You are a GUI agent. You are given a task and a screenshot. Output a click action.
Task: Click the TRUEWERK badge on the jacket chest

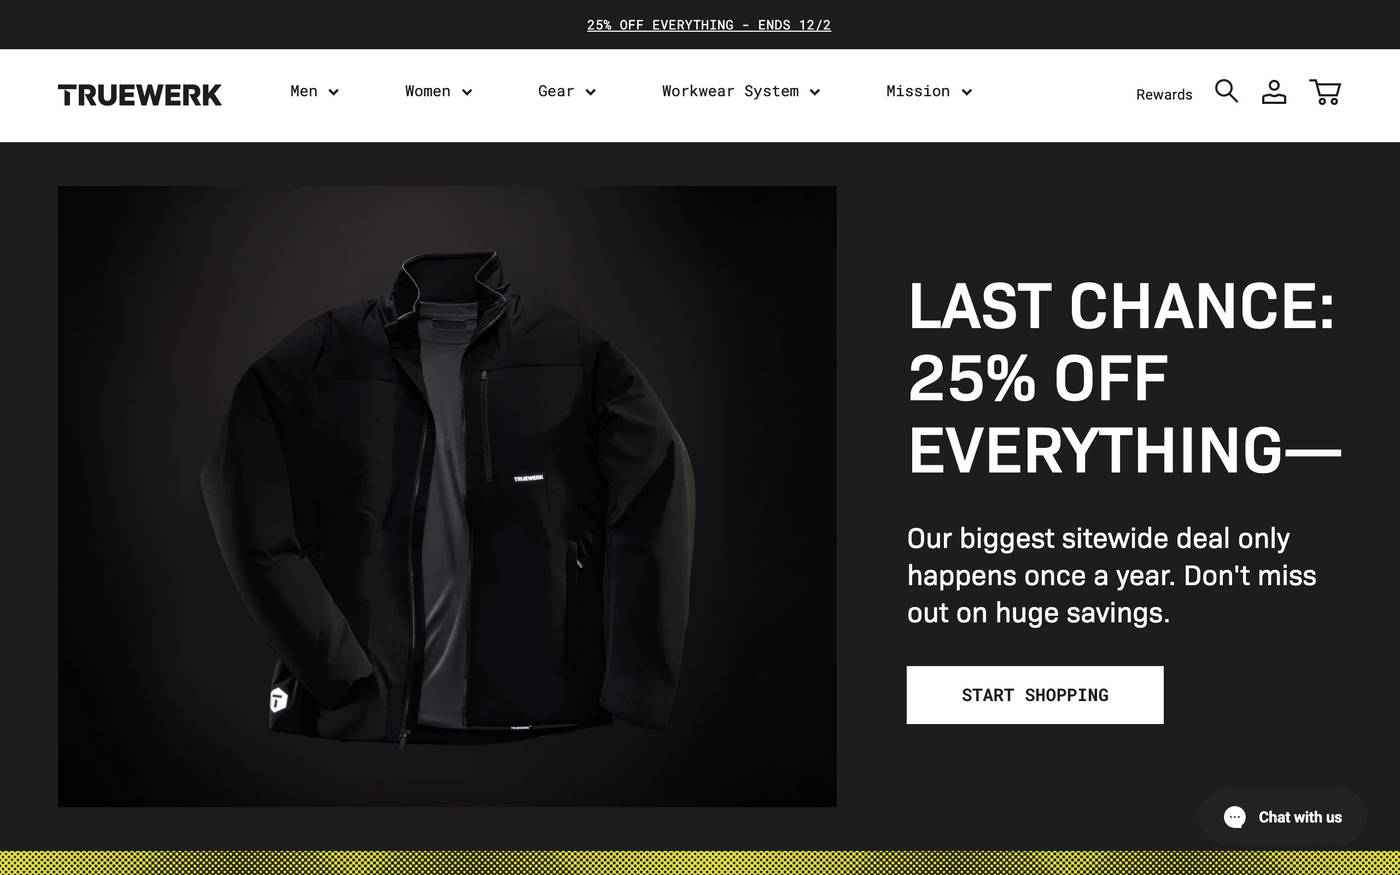click(529, 478)
